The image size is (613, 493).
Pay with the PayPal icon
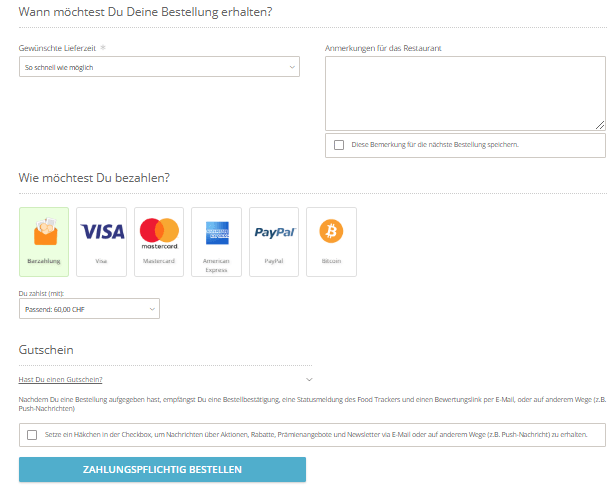pyautogui.click(x=274, y=232)
